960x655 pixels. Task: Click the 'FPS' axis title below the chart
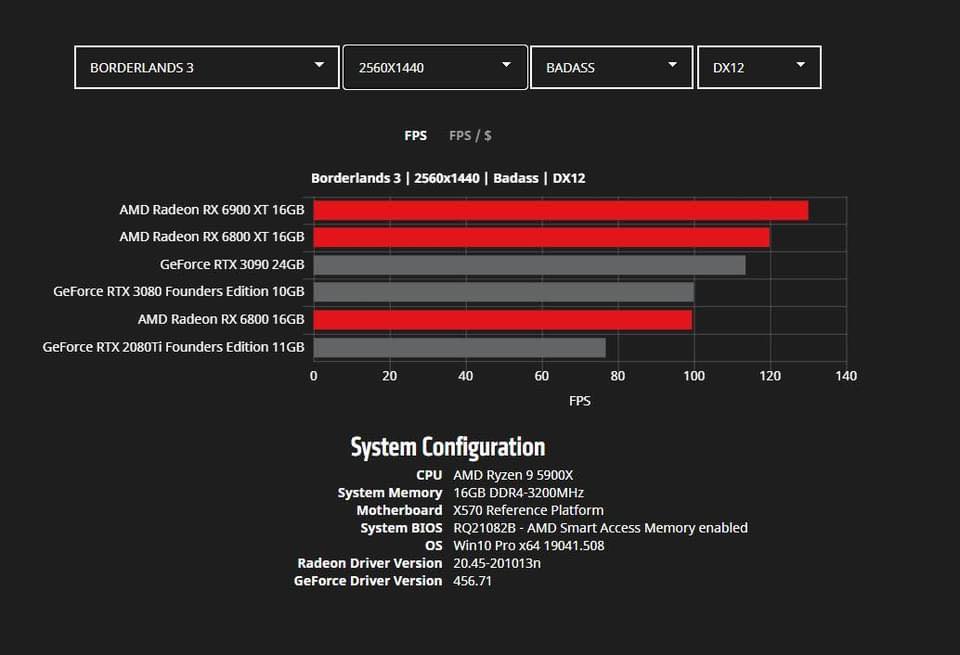click(x=580, y=401)
